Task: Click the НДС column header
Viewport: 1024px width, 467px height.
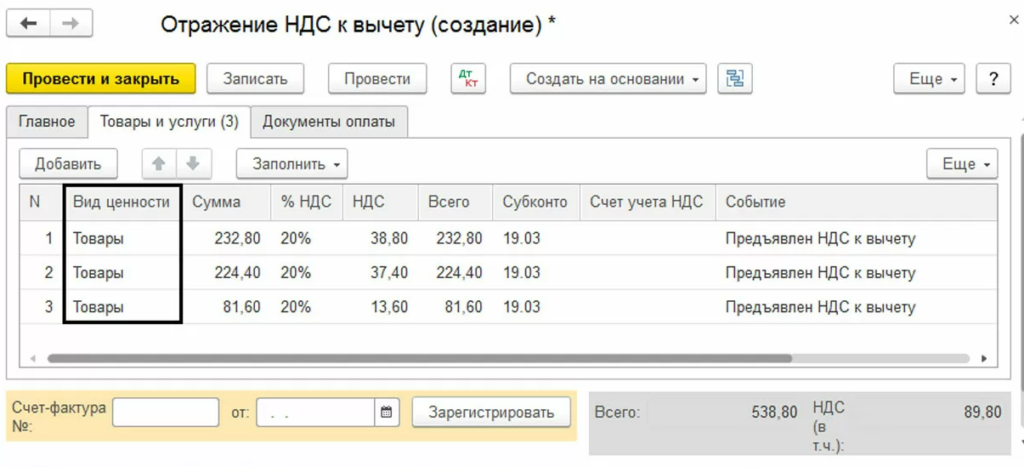Action: click(380, 202)
